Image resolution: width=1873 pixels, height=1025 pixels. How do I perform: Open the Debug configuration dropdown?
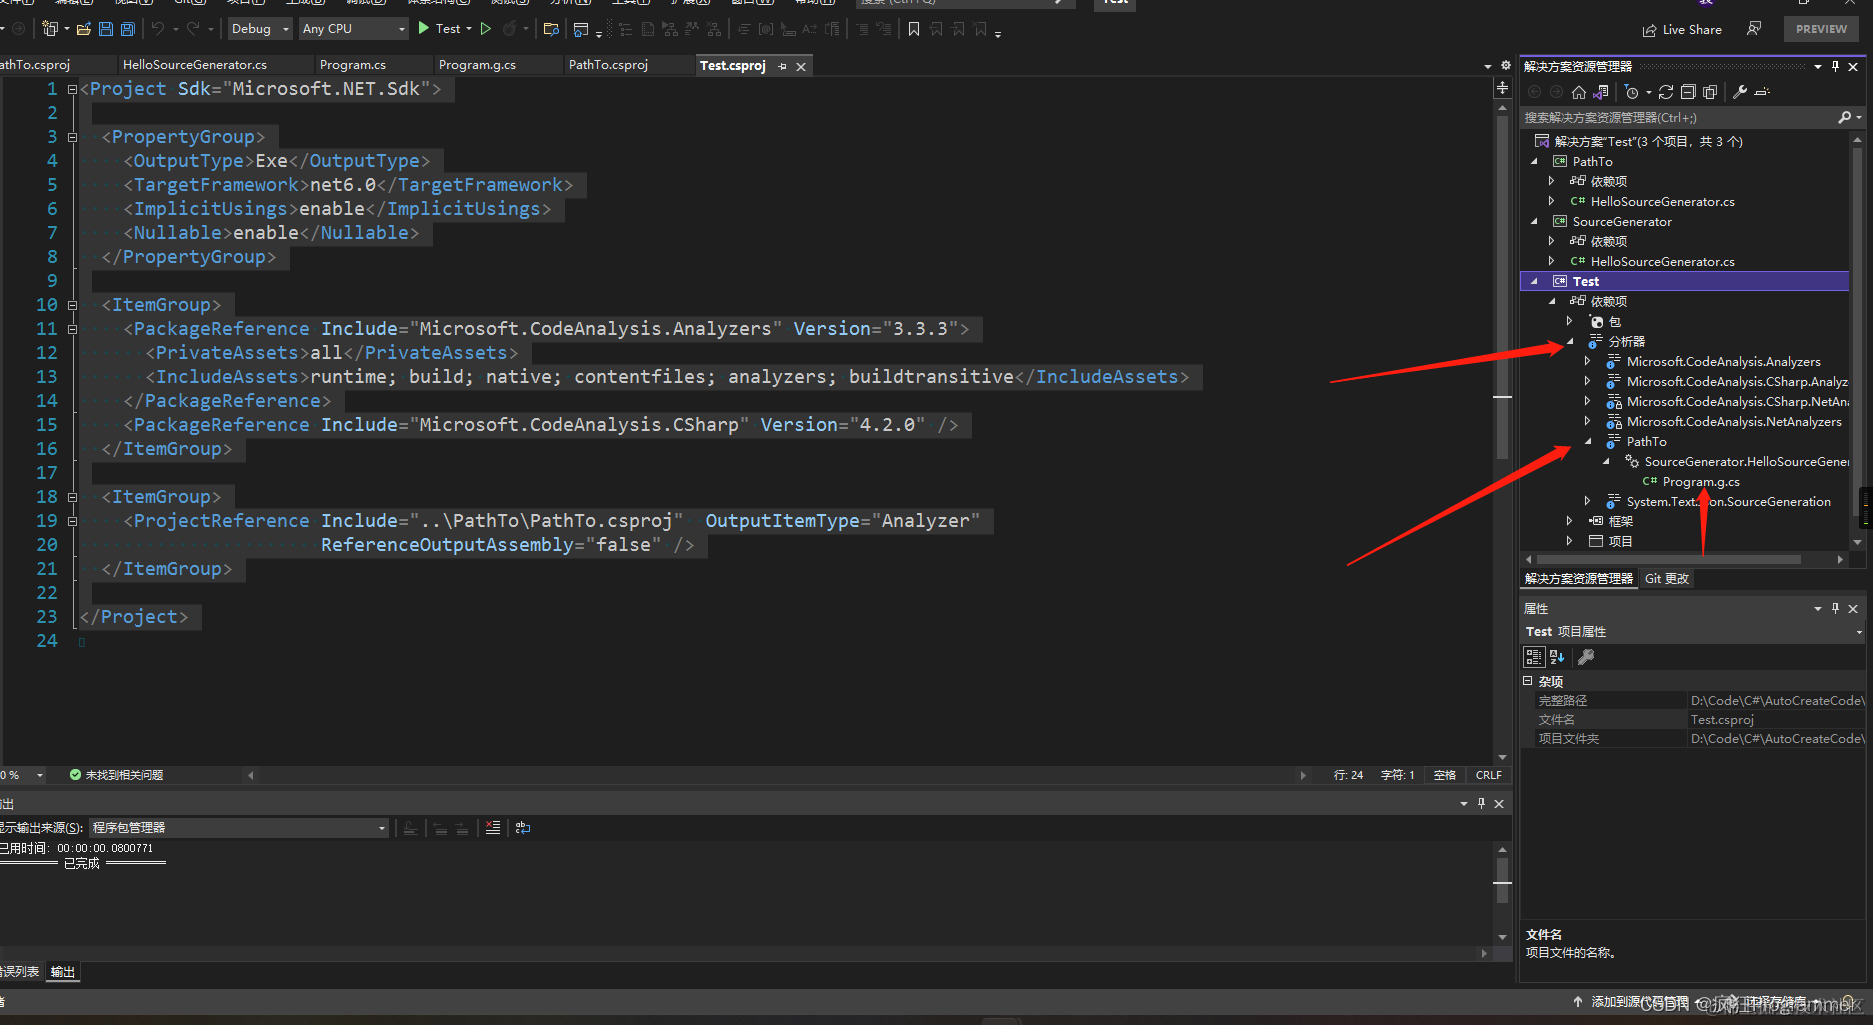tap(260, 29)
